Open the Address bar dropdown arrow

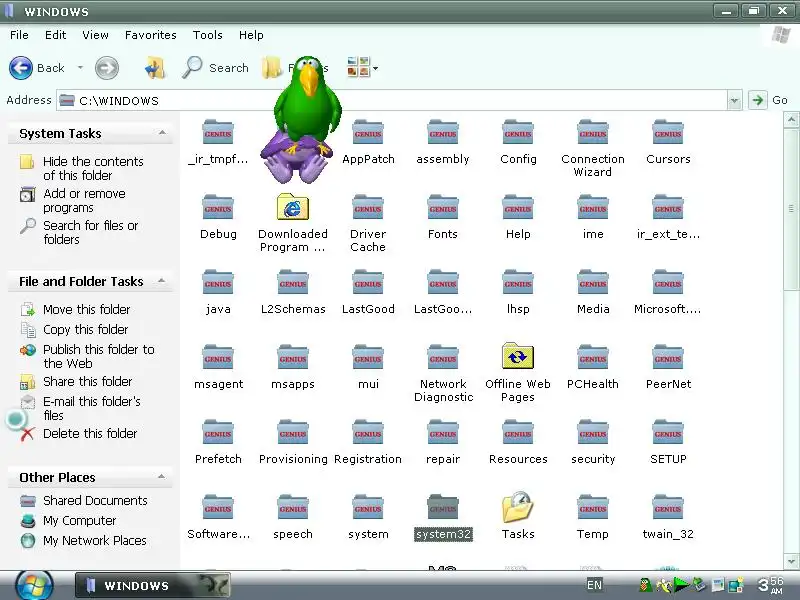[x=734, y=101]
